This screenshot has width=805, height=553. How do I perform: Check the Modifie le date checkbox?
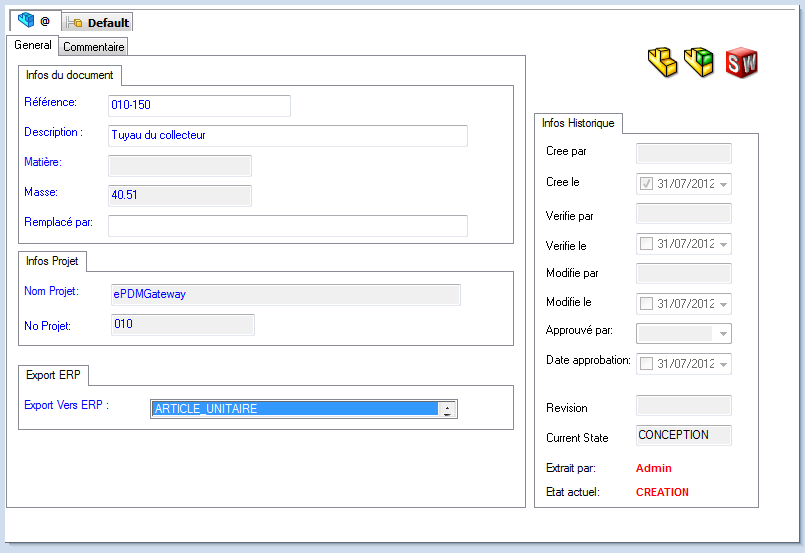click(x=646, y=304)
